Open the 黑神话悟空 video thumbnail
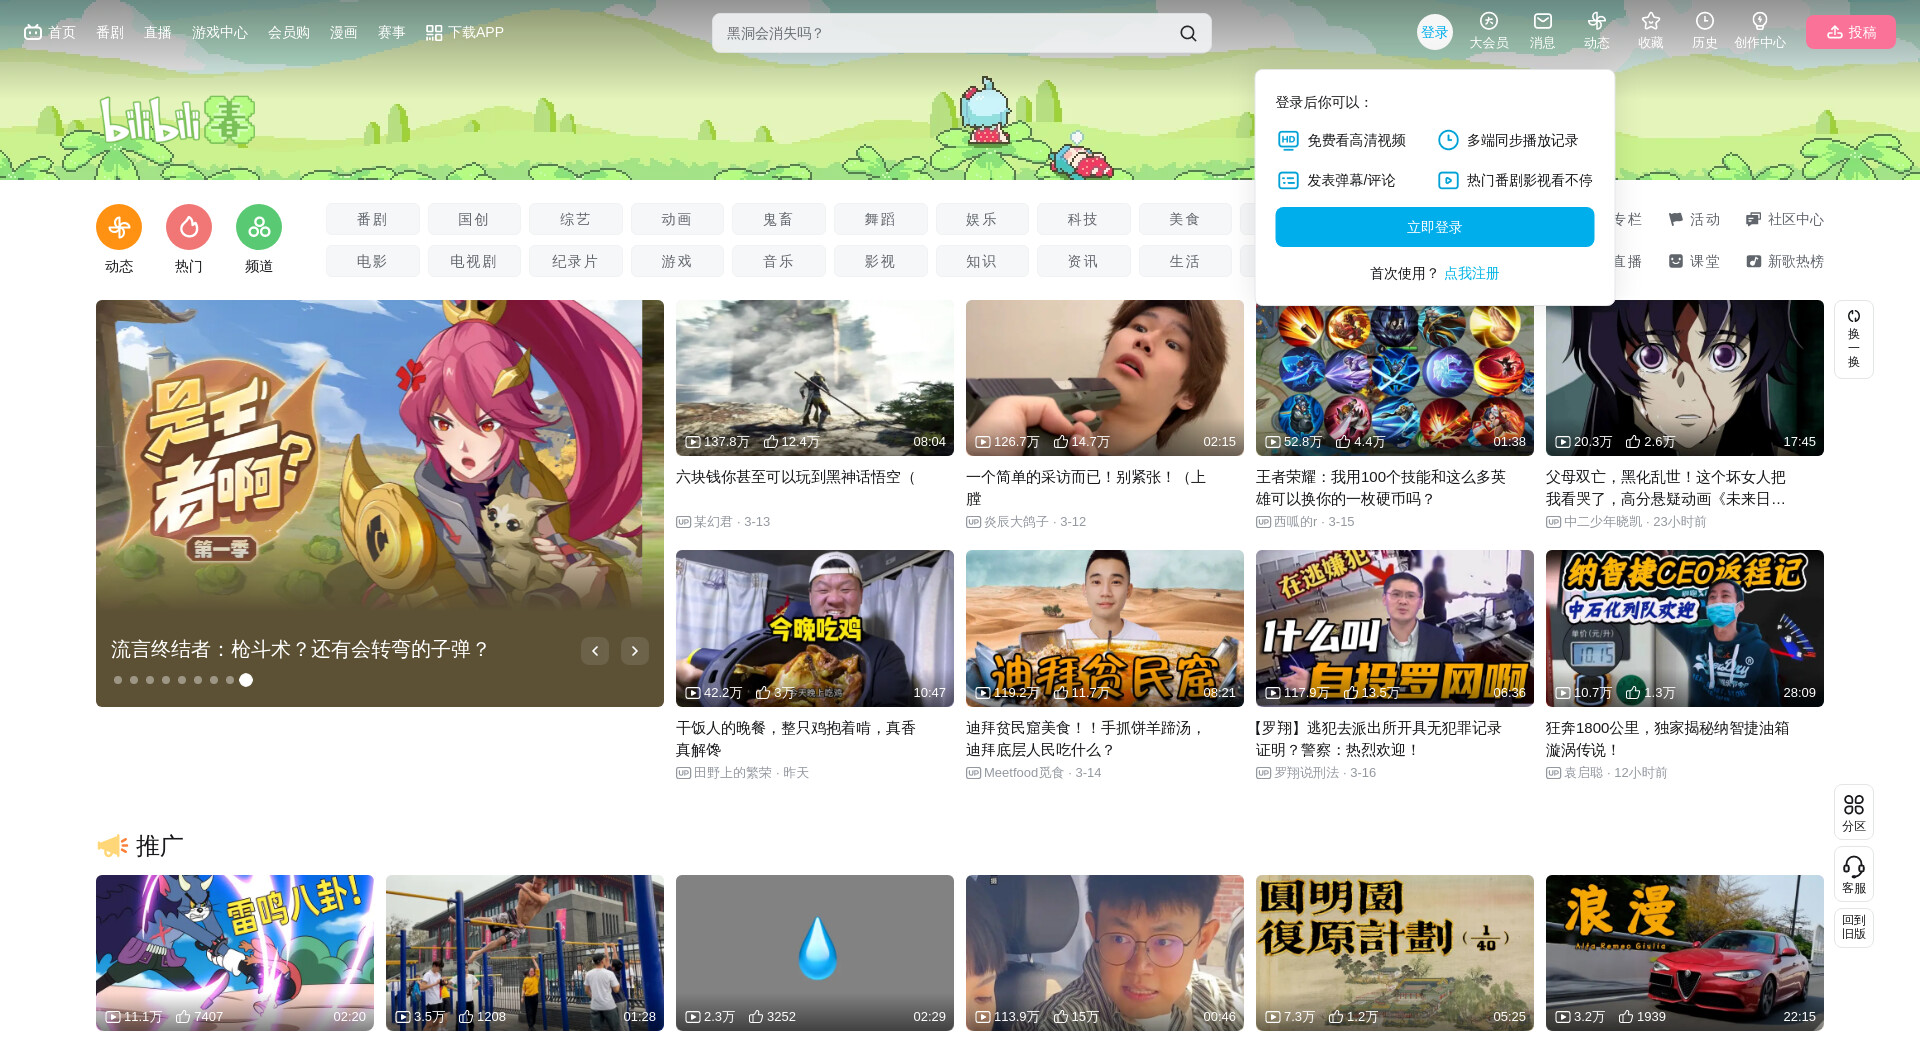 click(815, 378)
